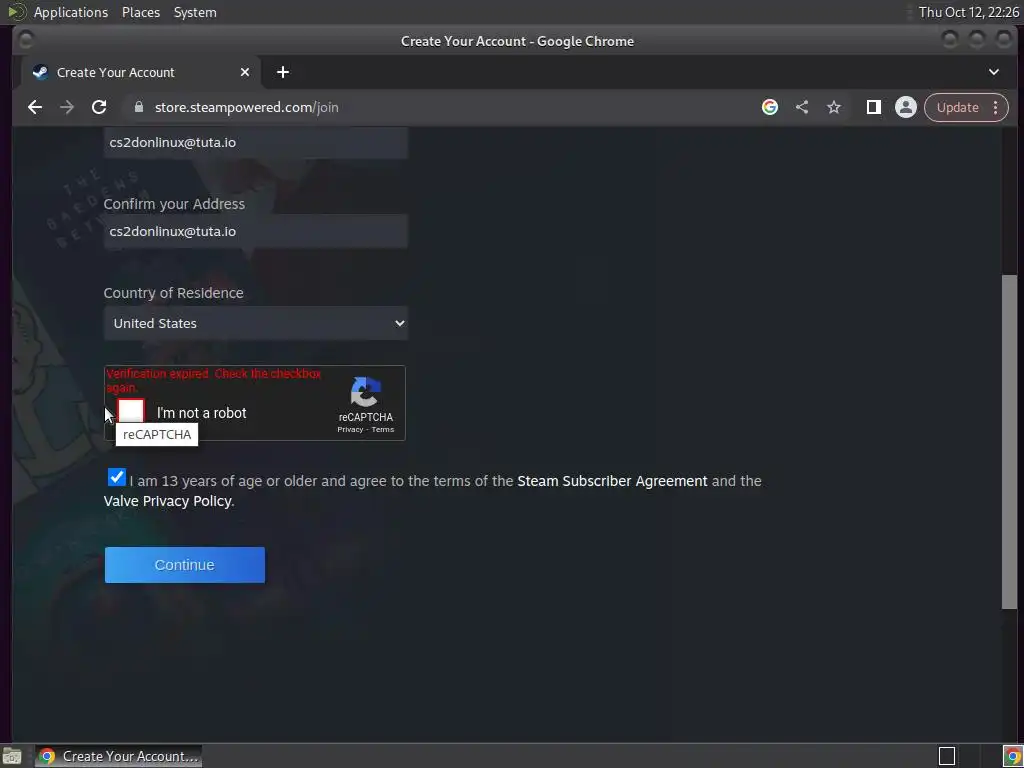Click the Steam favicon on the tab

pos(40,72)
